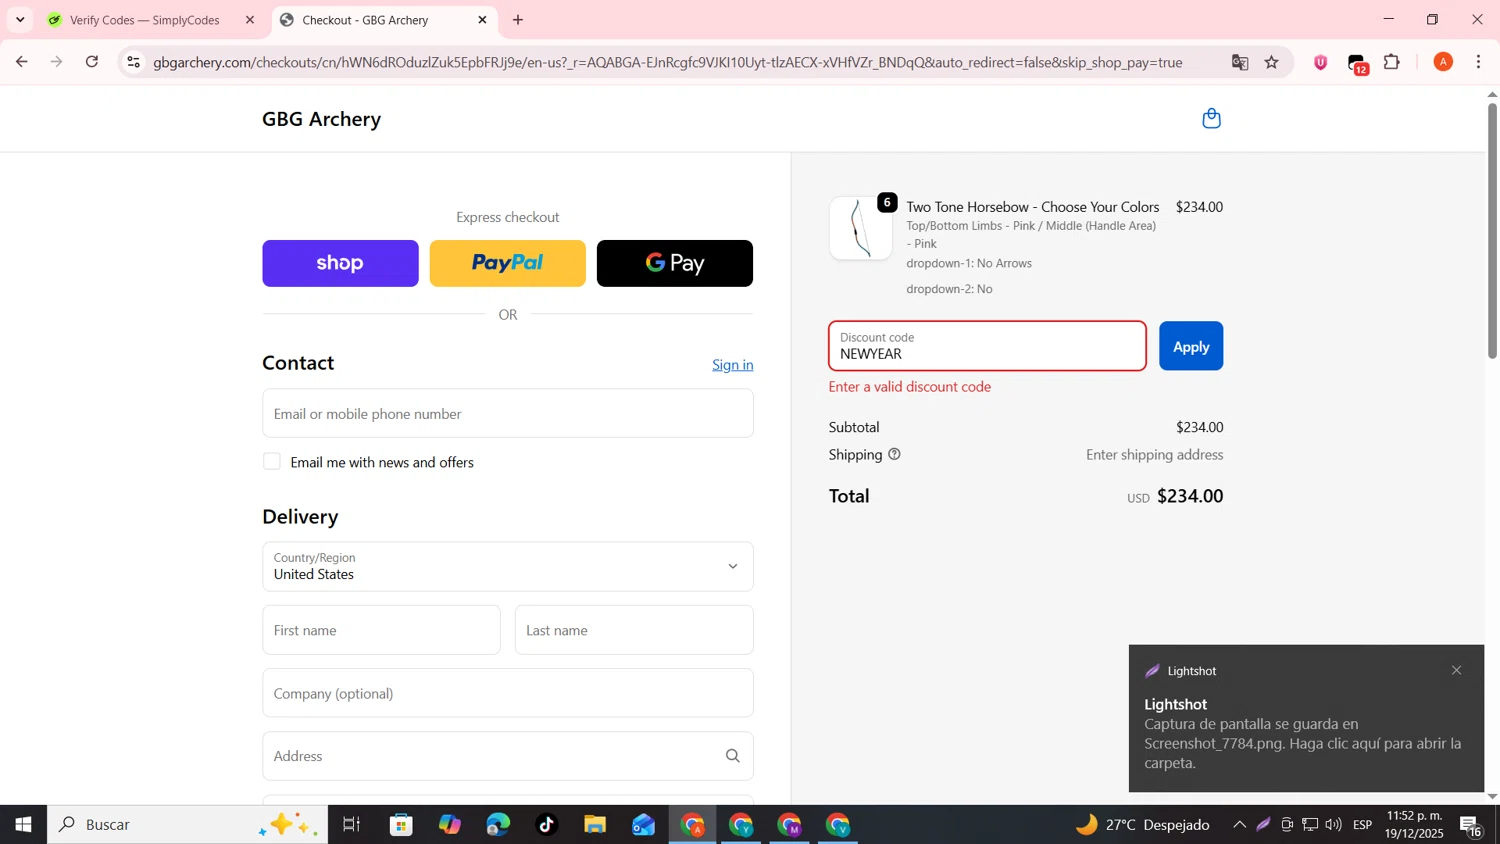Close the Verify Codes SimplyCodes tab

tap(250, 20)
